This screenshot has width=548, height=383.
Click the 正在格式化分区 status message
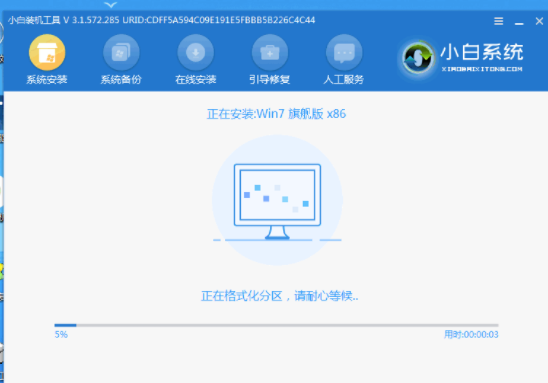pyautogui.click(x=279, y=296)
